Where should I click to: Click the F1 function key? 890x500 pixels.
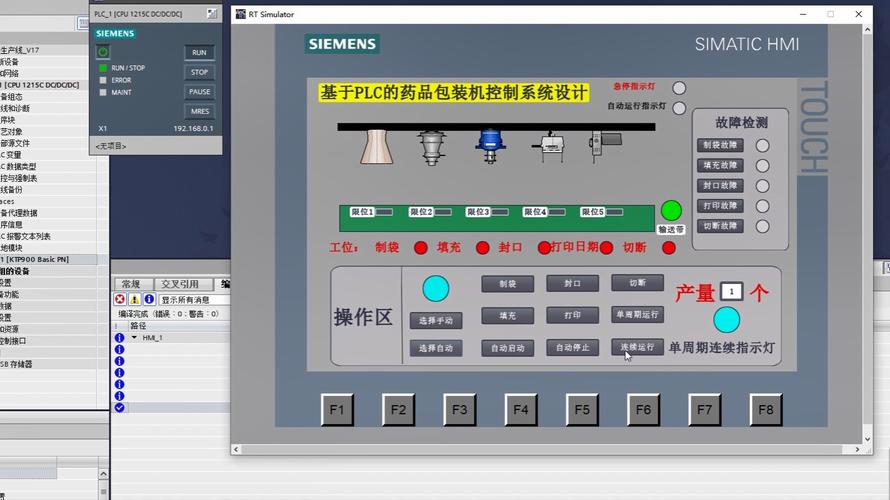pyautogui.click(x=337, y=410)
